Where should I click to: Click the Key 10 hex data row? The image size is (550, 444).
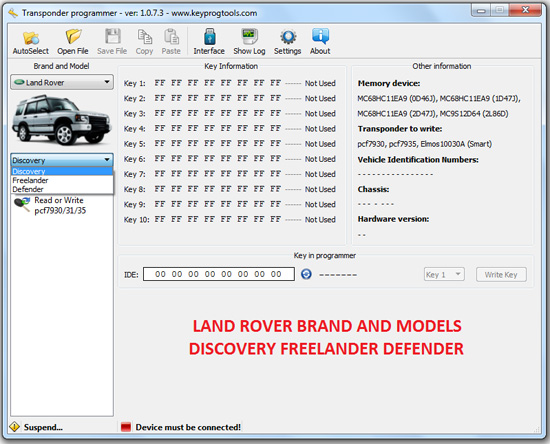[229, 220]
